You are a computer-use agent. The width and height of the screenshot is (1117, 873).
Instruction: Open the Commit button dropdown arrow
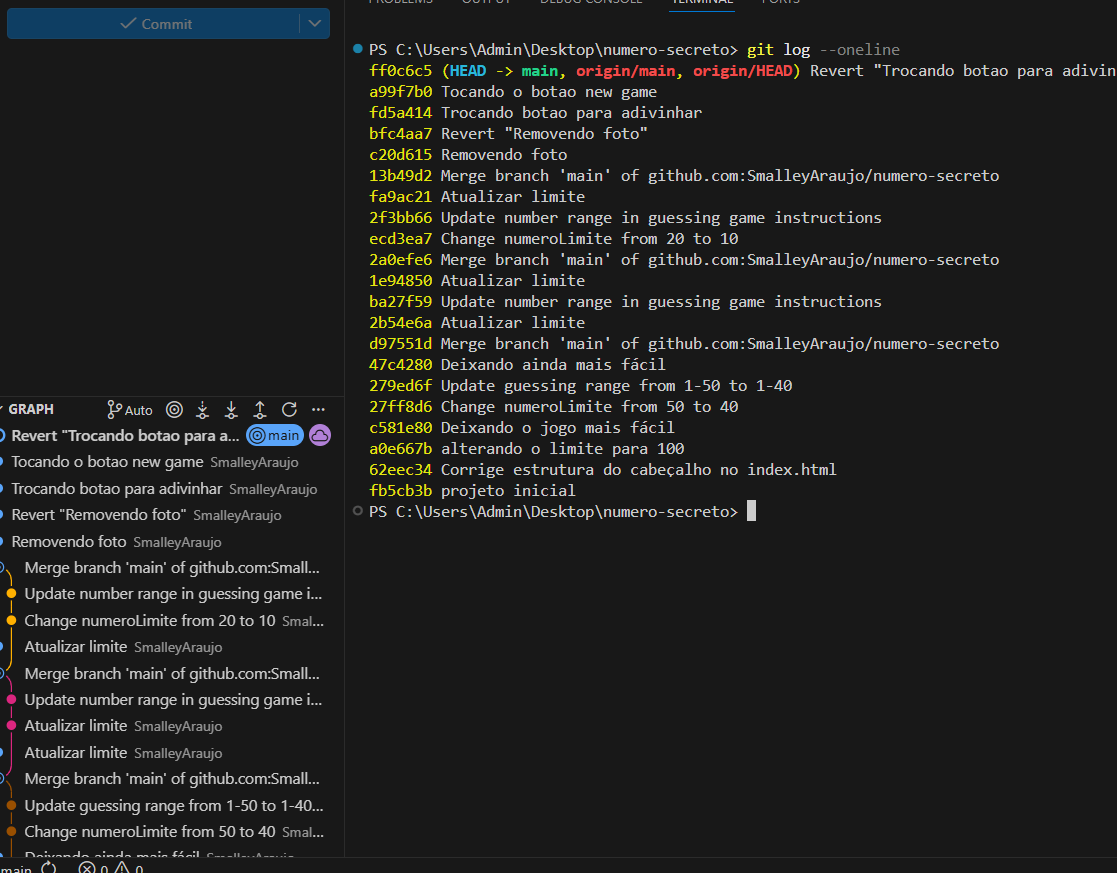point(314,23)
